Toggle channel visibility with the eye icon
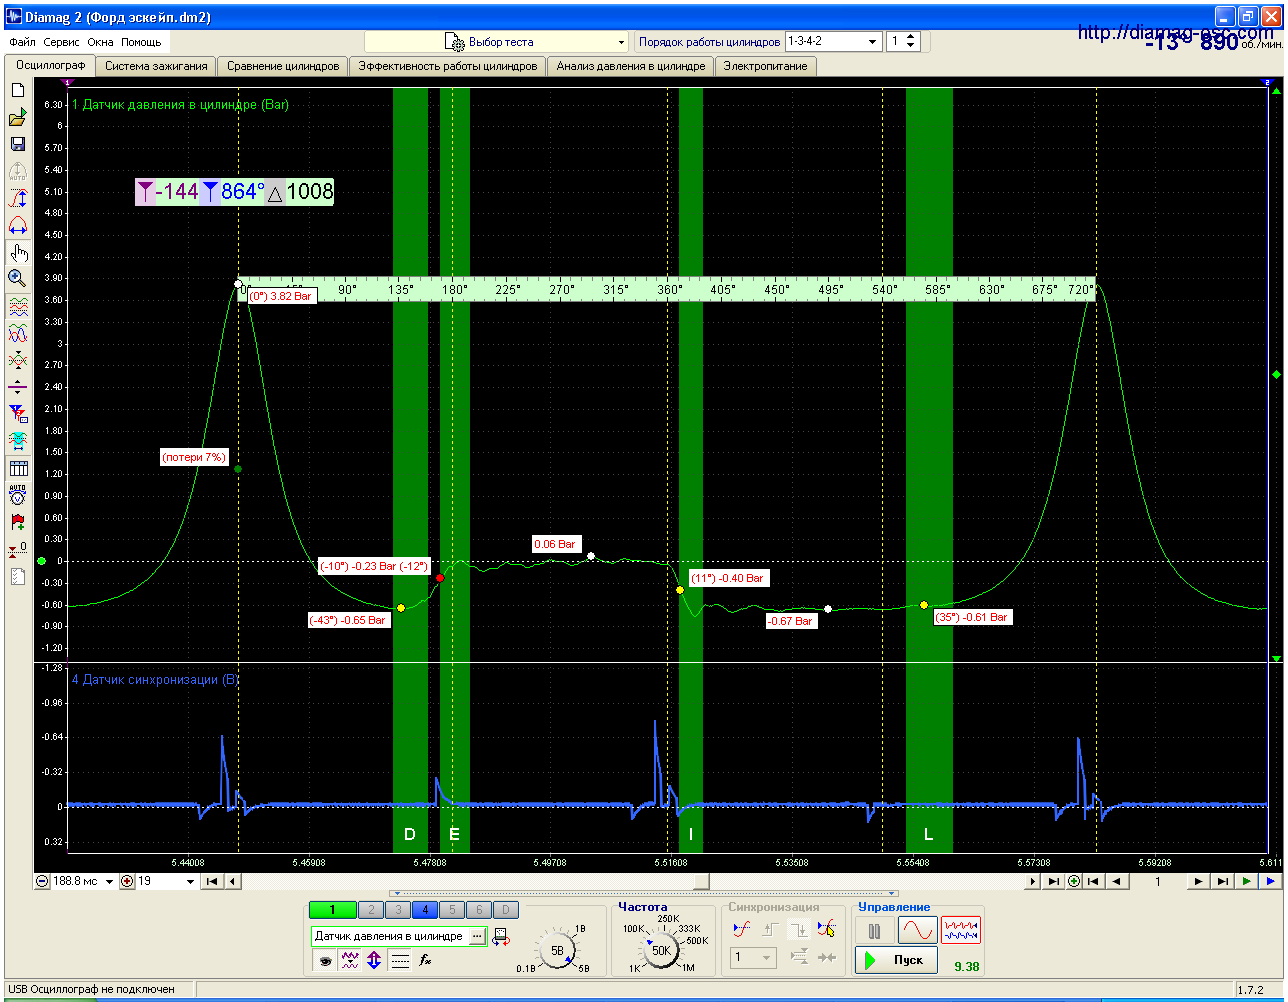Viewport: 1288px width, 1002px height. (324, 960)
